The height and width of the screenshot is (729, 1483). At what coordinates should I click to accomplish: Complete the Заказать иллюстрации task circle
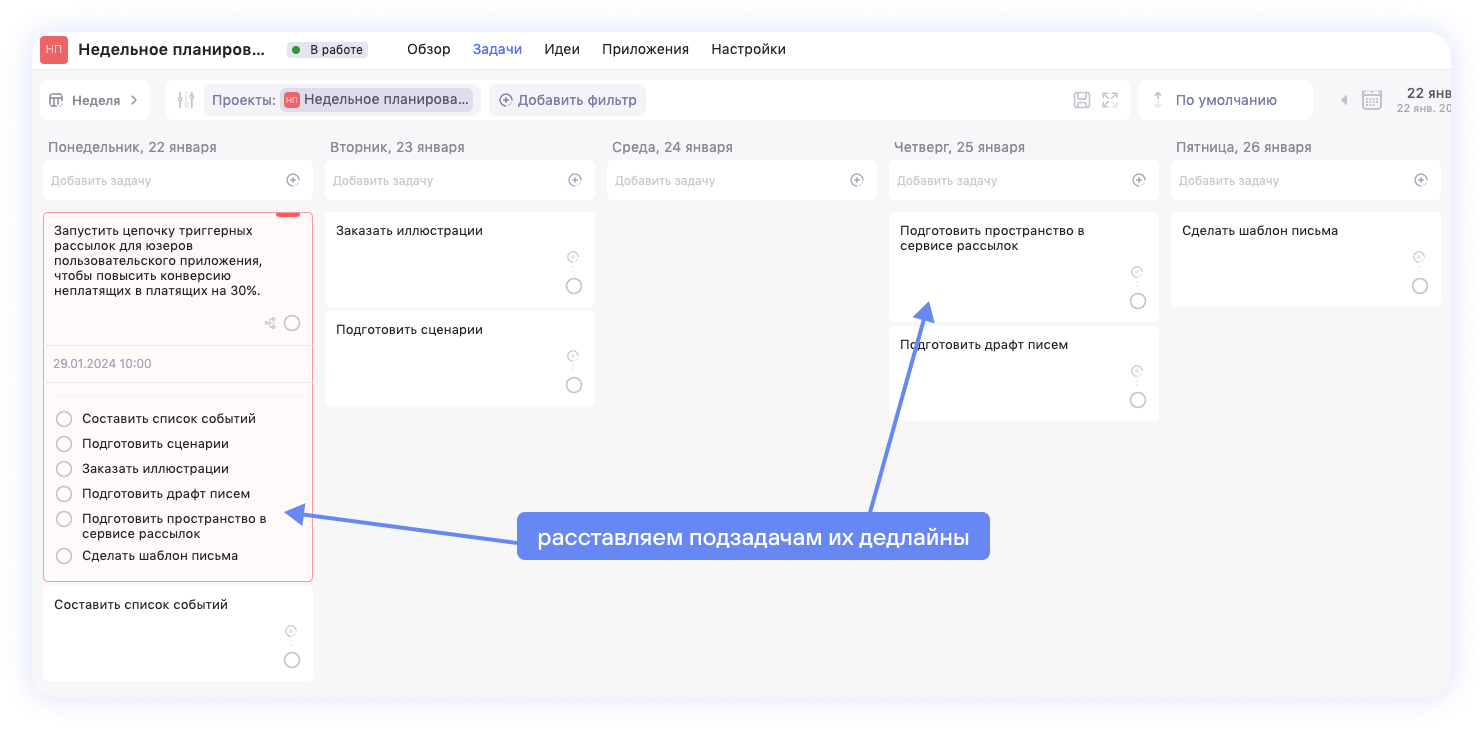pos(574,285)
